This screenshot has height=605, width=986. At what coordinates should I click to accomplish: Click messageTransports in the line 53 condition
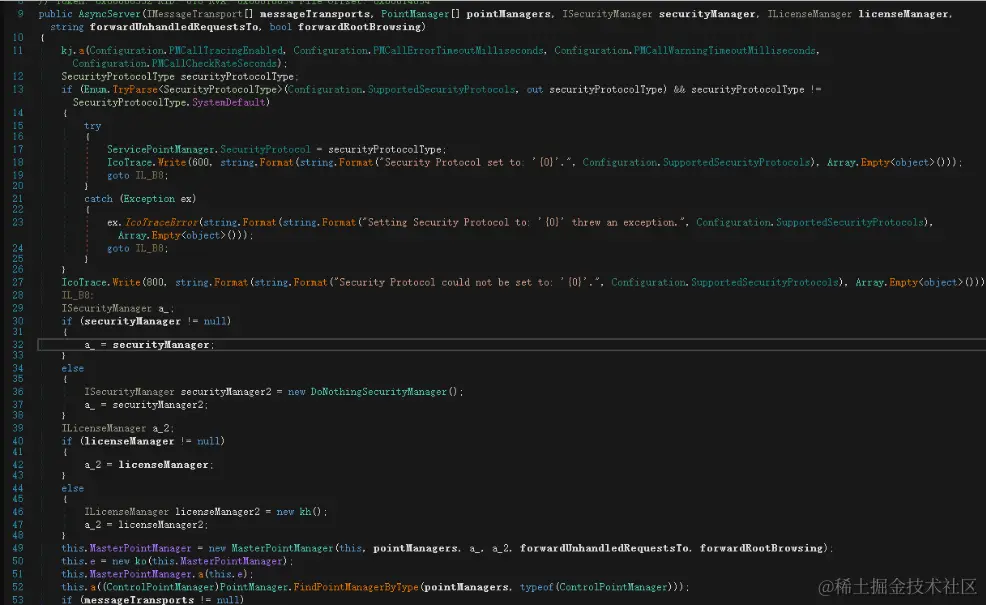pyautogui.click(x=138, y=600)
